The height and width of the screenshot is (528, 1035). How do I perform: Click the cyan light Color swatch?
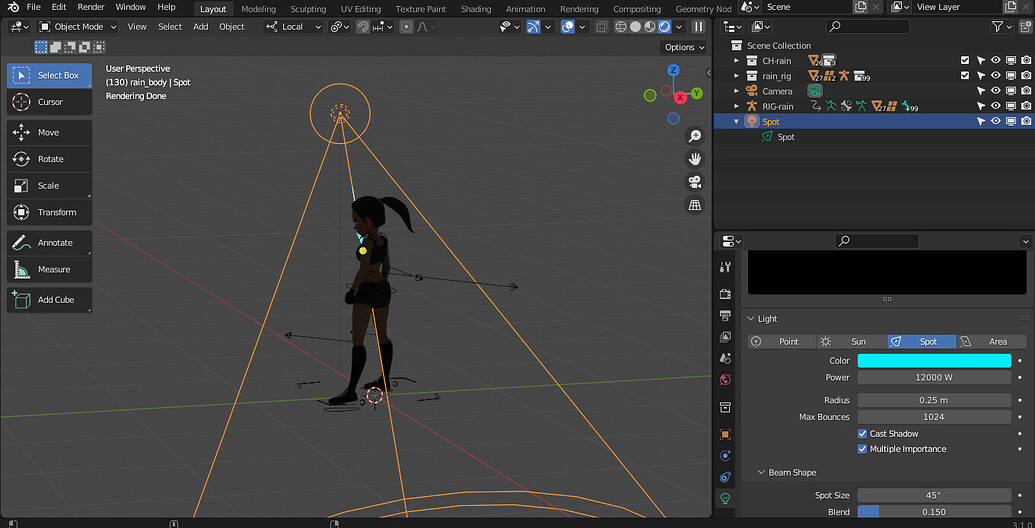934,361
